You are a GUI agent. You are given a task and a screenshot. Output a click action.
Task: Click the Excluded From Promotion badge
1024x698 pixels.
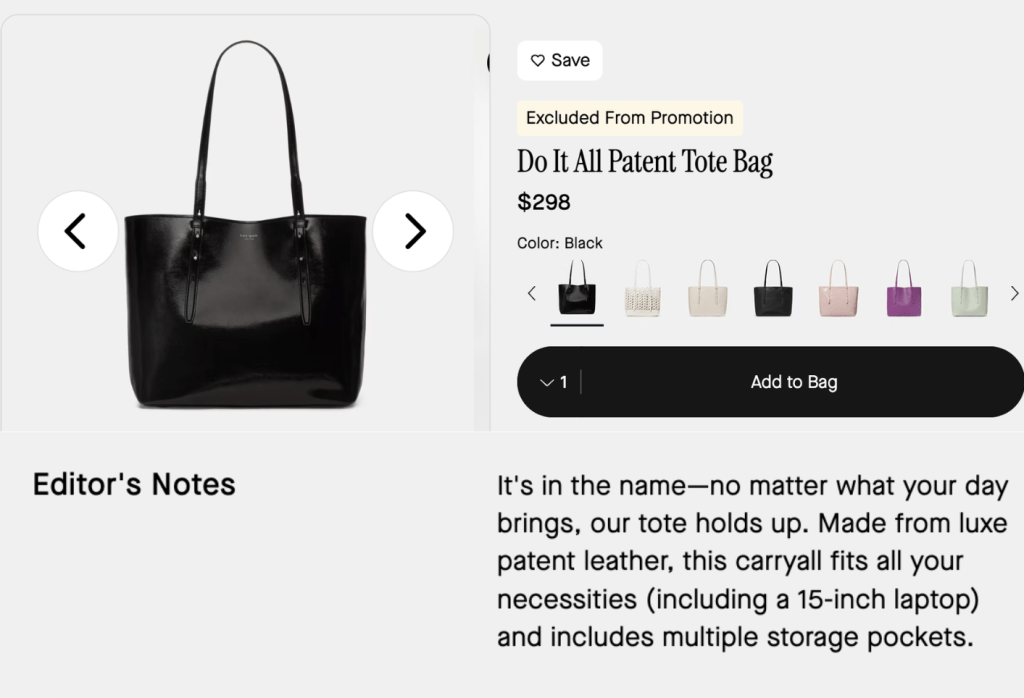(x=629, y=118)
